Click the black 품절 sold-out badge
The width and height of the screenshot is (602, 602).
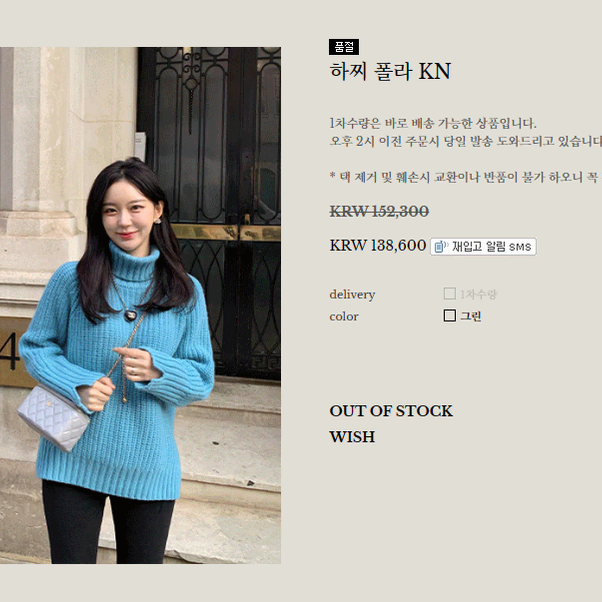click(x=344, y=47)
